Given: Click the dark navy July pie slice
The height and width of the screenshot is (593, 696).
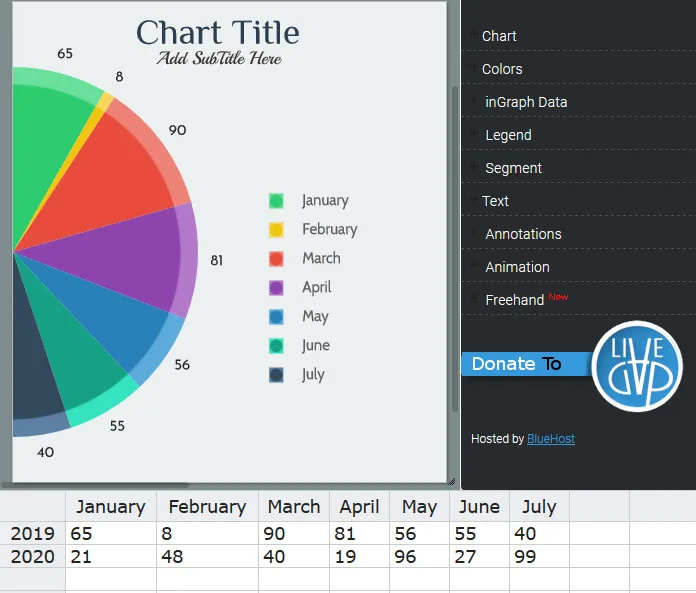Looking at the screenshot, I should click(33, 377).
